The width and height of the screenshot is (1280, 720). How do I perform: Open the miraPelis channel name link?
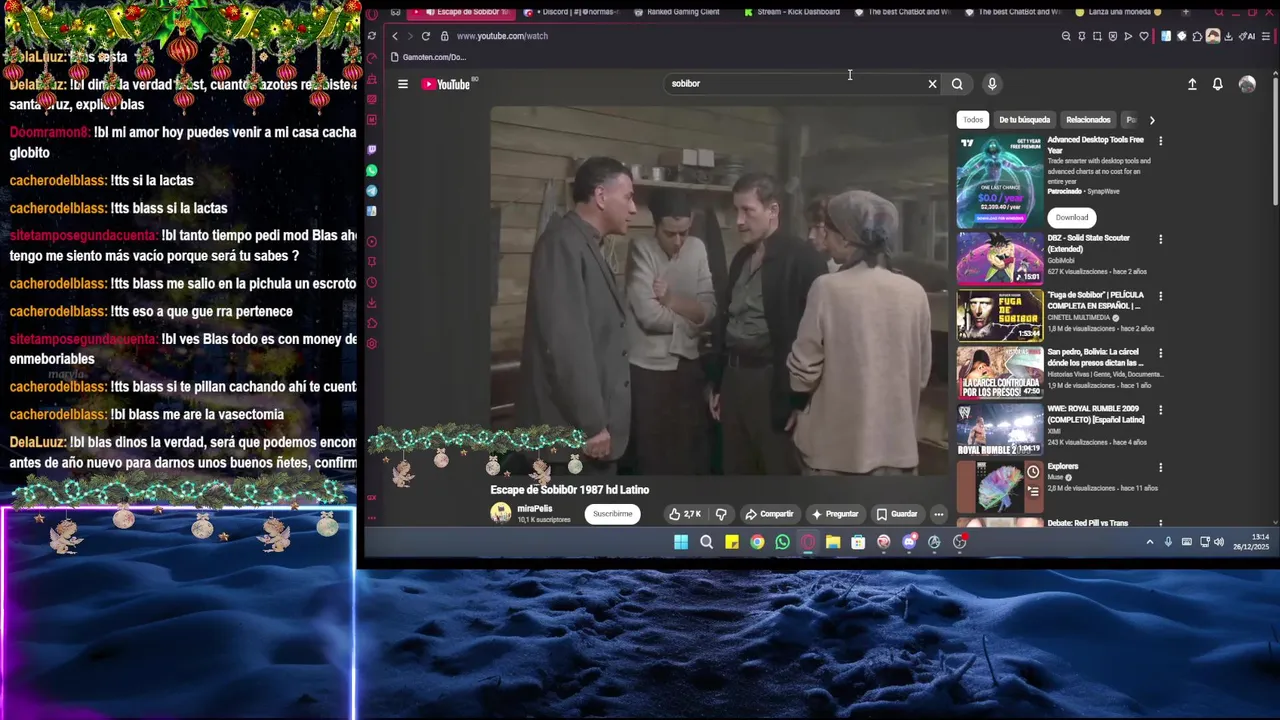point(535,509)
